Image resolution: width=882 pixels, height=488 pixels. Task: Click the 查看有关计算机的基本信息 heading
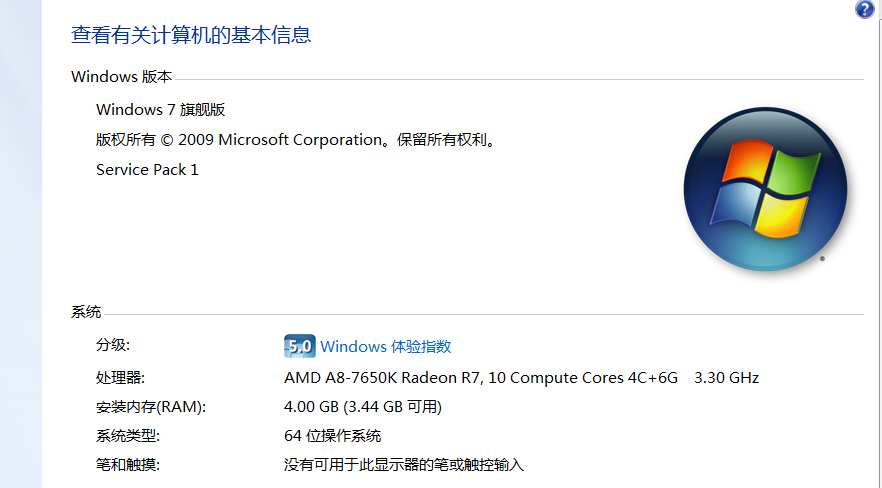191,35
